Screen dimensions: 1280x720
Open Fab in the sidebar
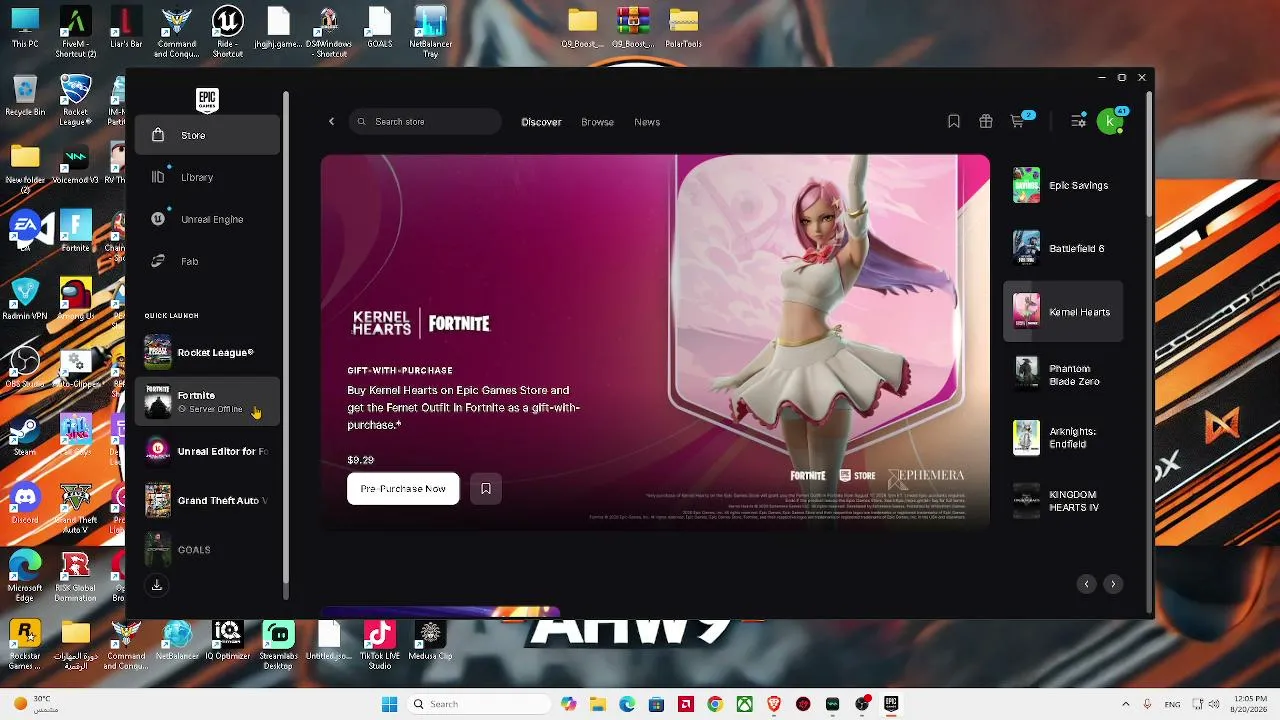(x=207, y=261)
